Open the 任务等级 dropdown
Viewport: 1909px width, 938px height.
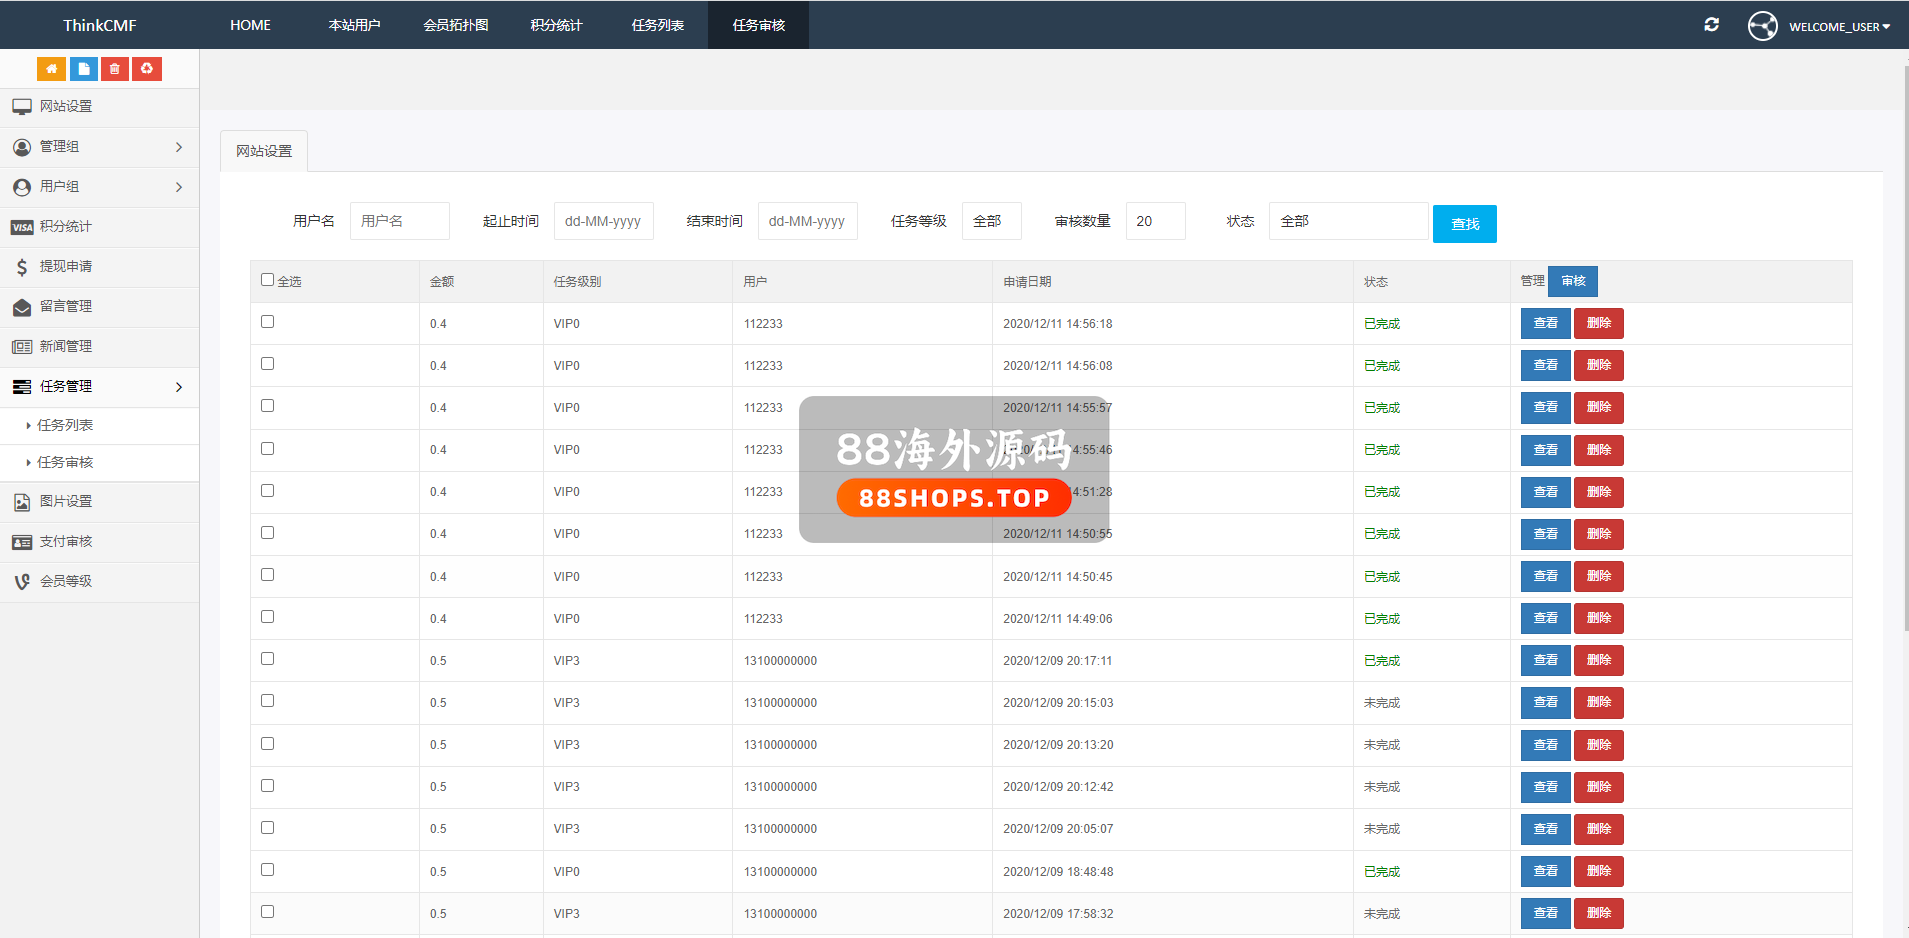click(x=991, y=221)
